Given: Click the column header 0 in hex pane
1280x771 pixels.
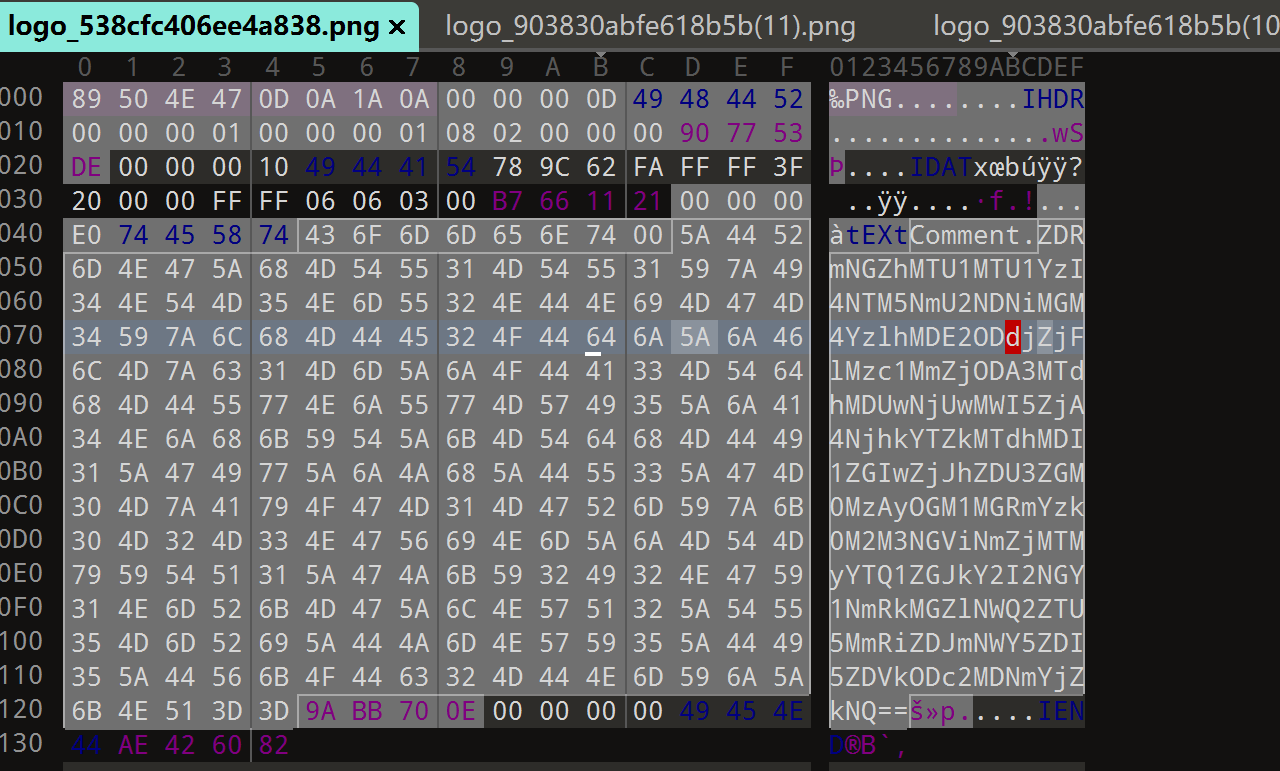Looking at the screenshot, I should (x=86, y=68).
